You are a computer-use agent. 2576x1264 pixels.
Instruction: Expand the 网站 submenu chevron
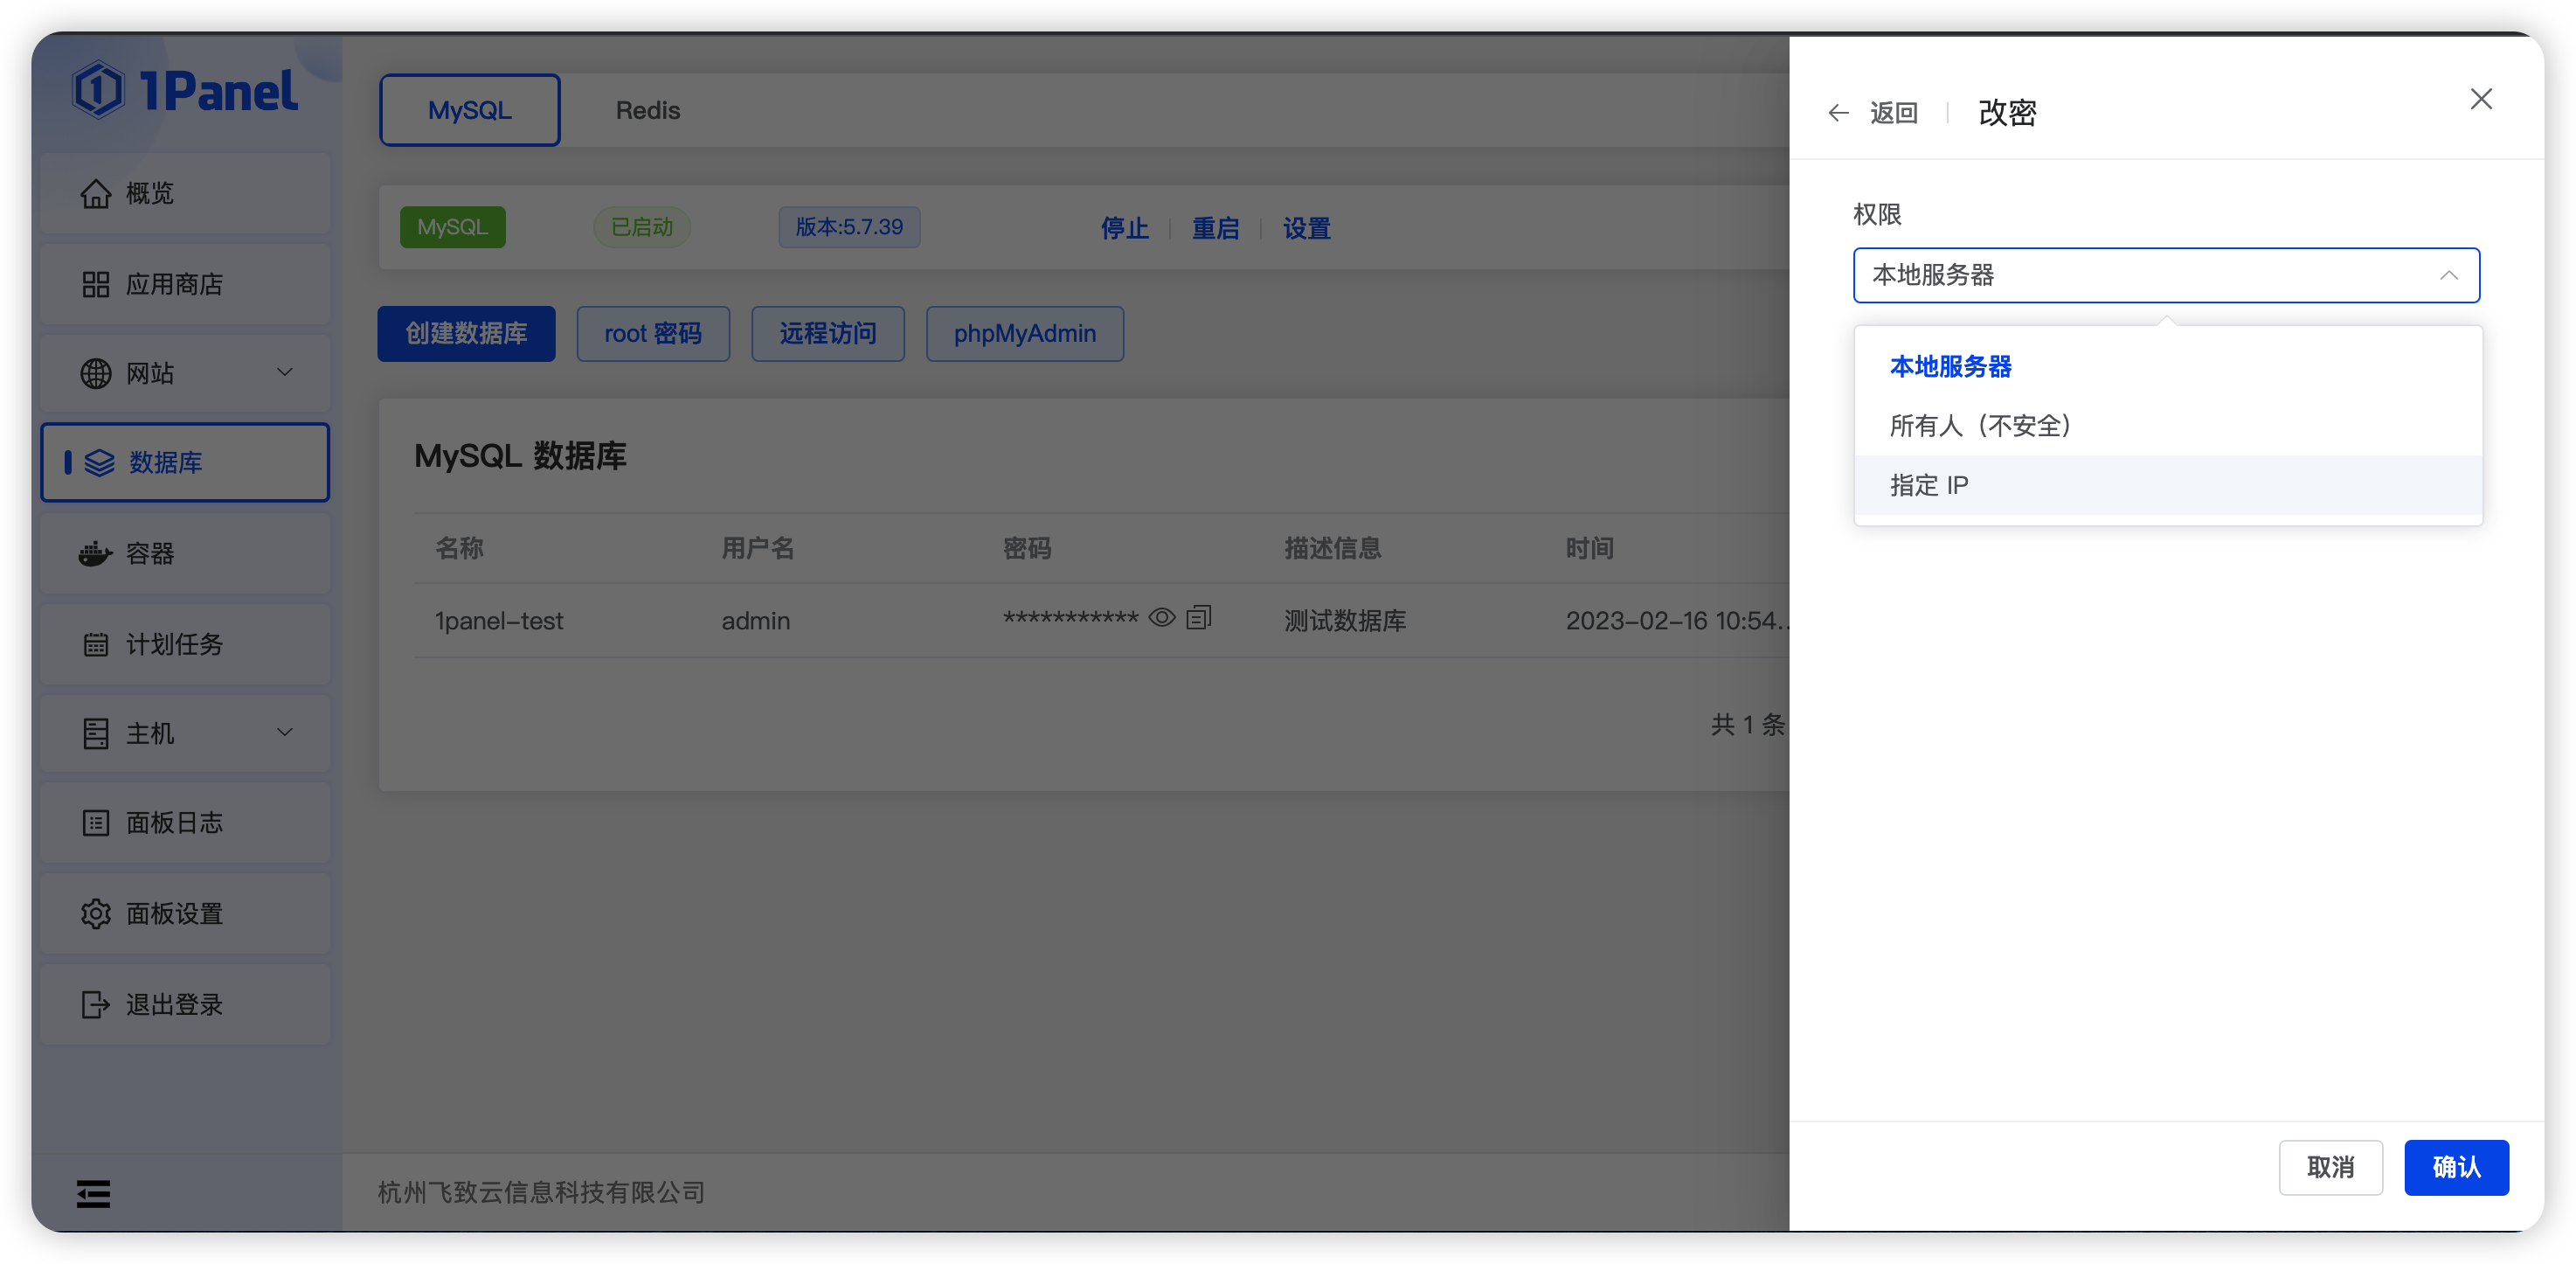(x=285, y=372)
